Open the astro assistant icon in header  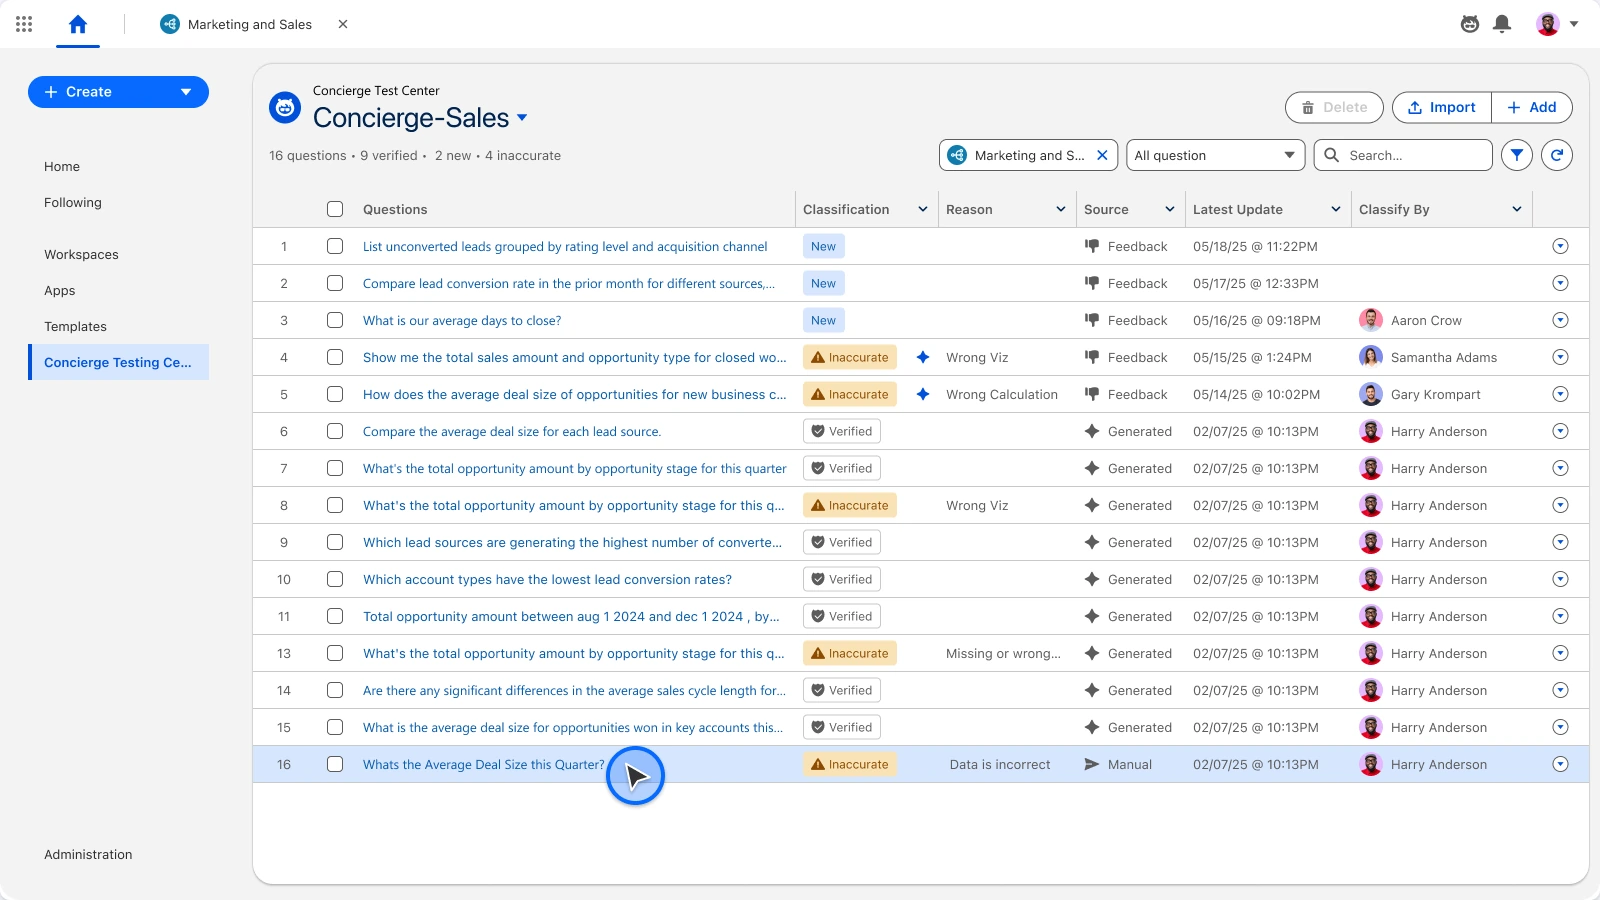1470,24
